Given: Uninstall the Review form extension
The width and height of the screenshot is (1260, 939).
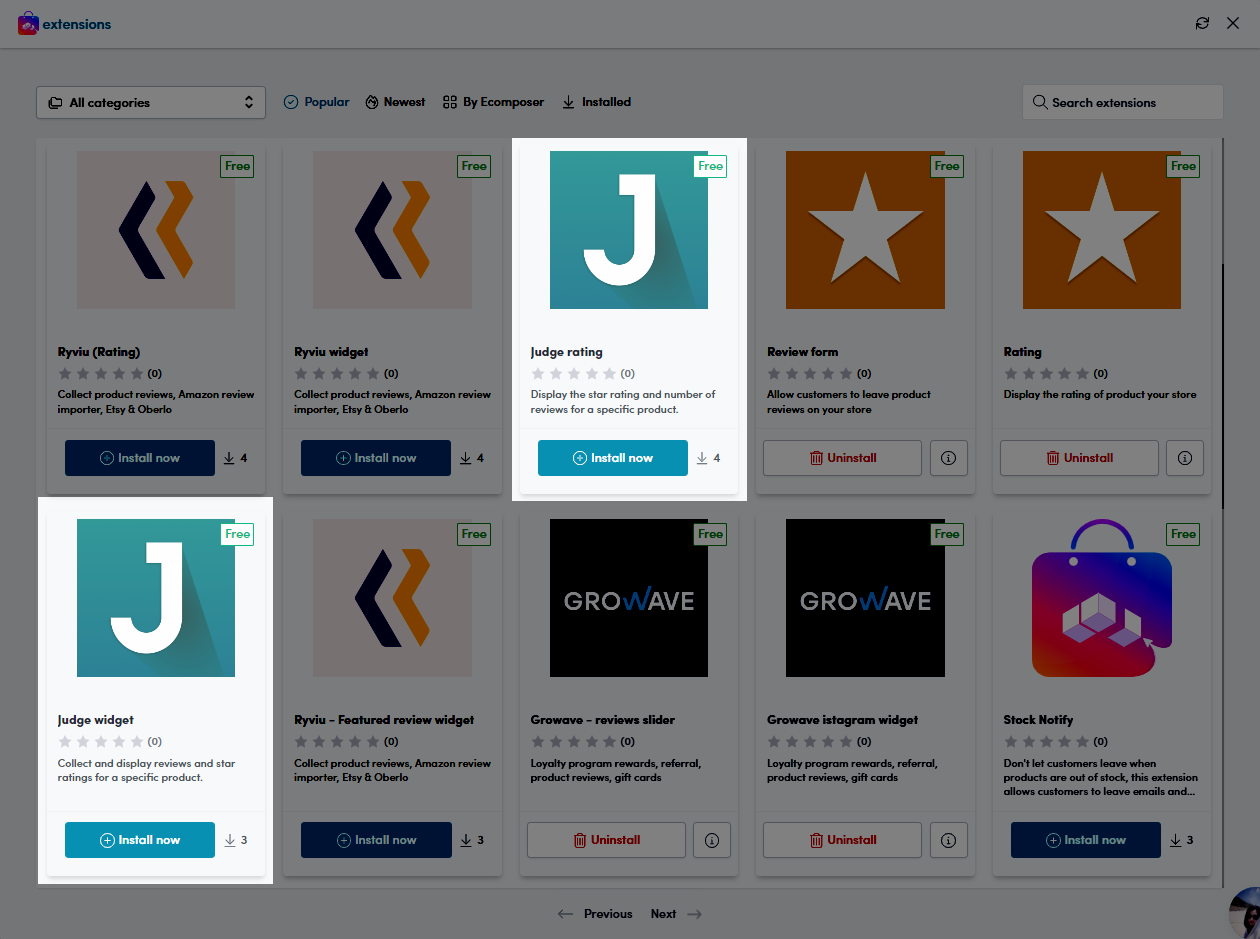Looking at the screenshot, I should [843, 458].
